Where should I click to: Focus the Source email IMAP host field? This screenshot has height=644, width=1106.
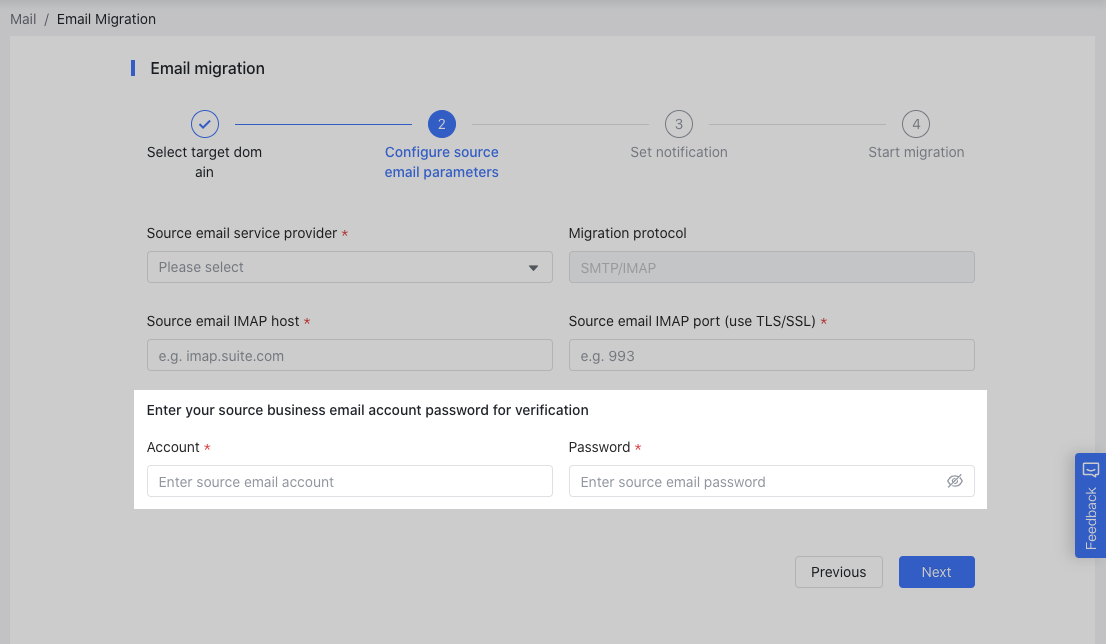pos(349,355)
